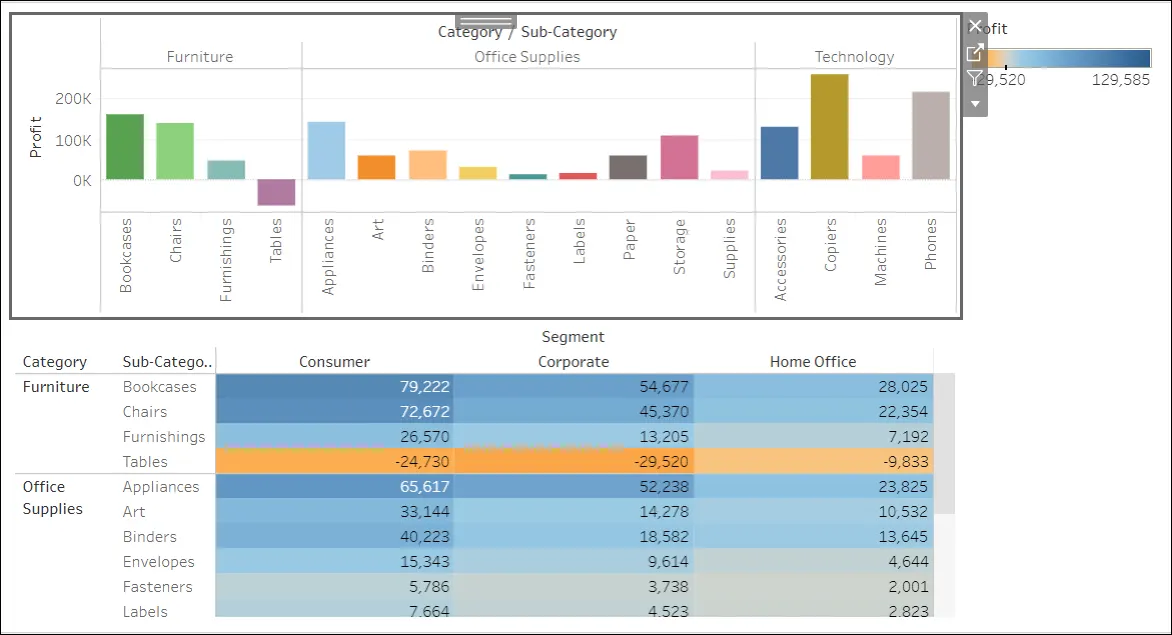
Task: Click the Furniture category header in chart
Action: (200, 57)
